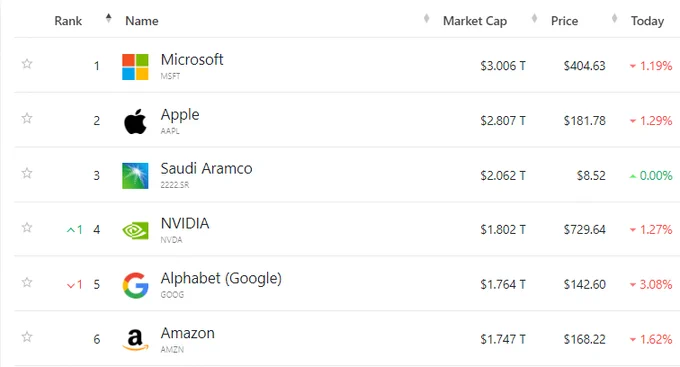The height and width of the screenshot is (367, 680).
Task: Sort using arrows beside Market Cap header
Action: click(534, 18)
